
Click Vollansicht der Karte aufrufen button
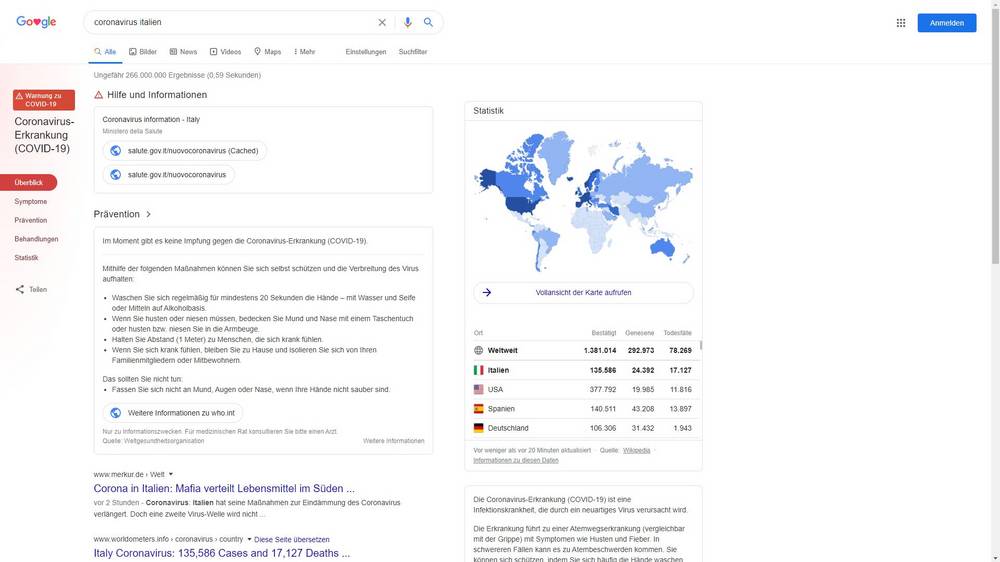583,293
